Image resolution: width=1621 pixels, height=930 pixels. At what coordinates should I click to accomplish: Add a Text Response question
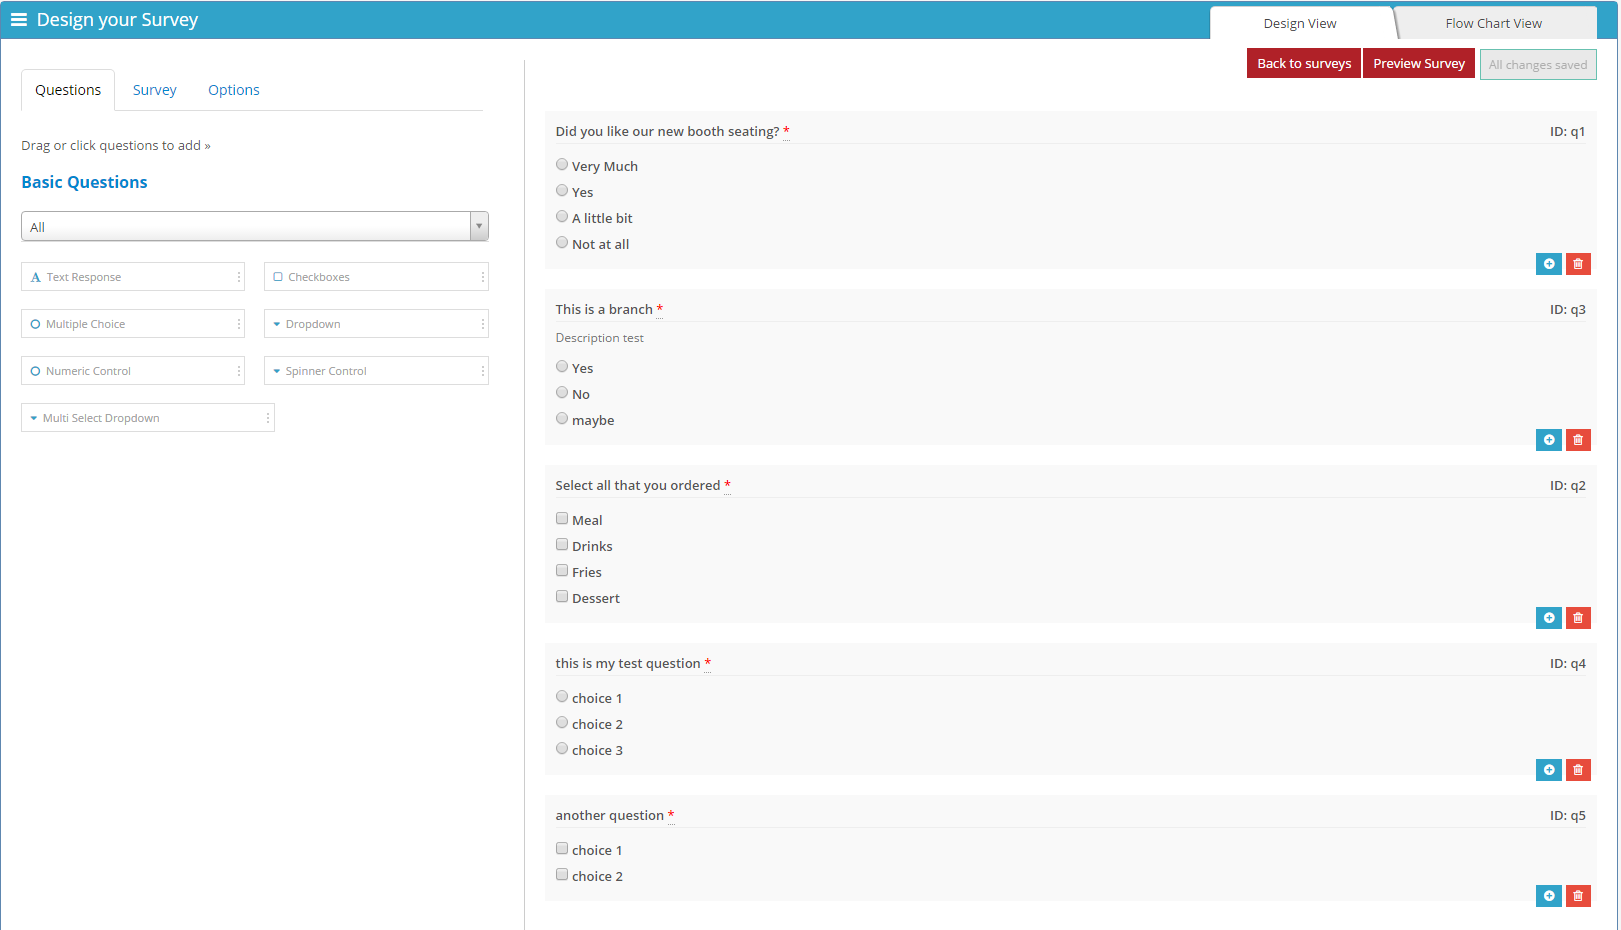tap(133, 277)
